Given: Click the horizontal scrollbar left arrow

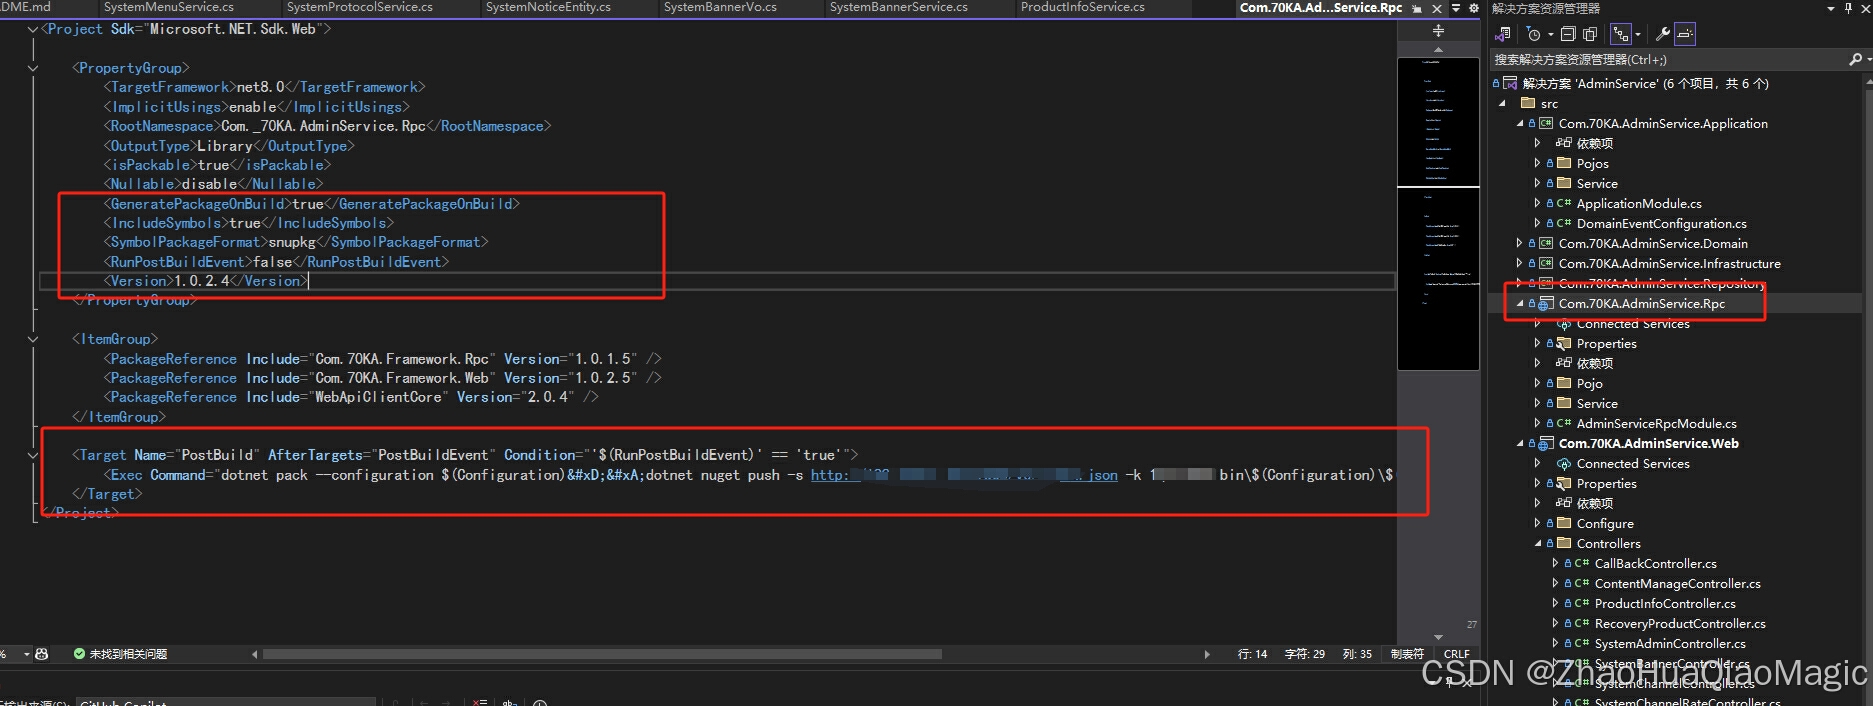Looking at the screenshot, I should pos(254,654).
